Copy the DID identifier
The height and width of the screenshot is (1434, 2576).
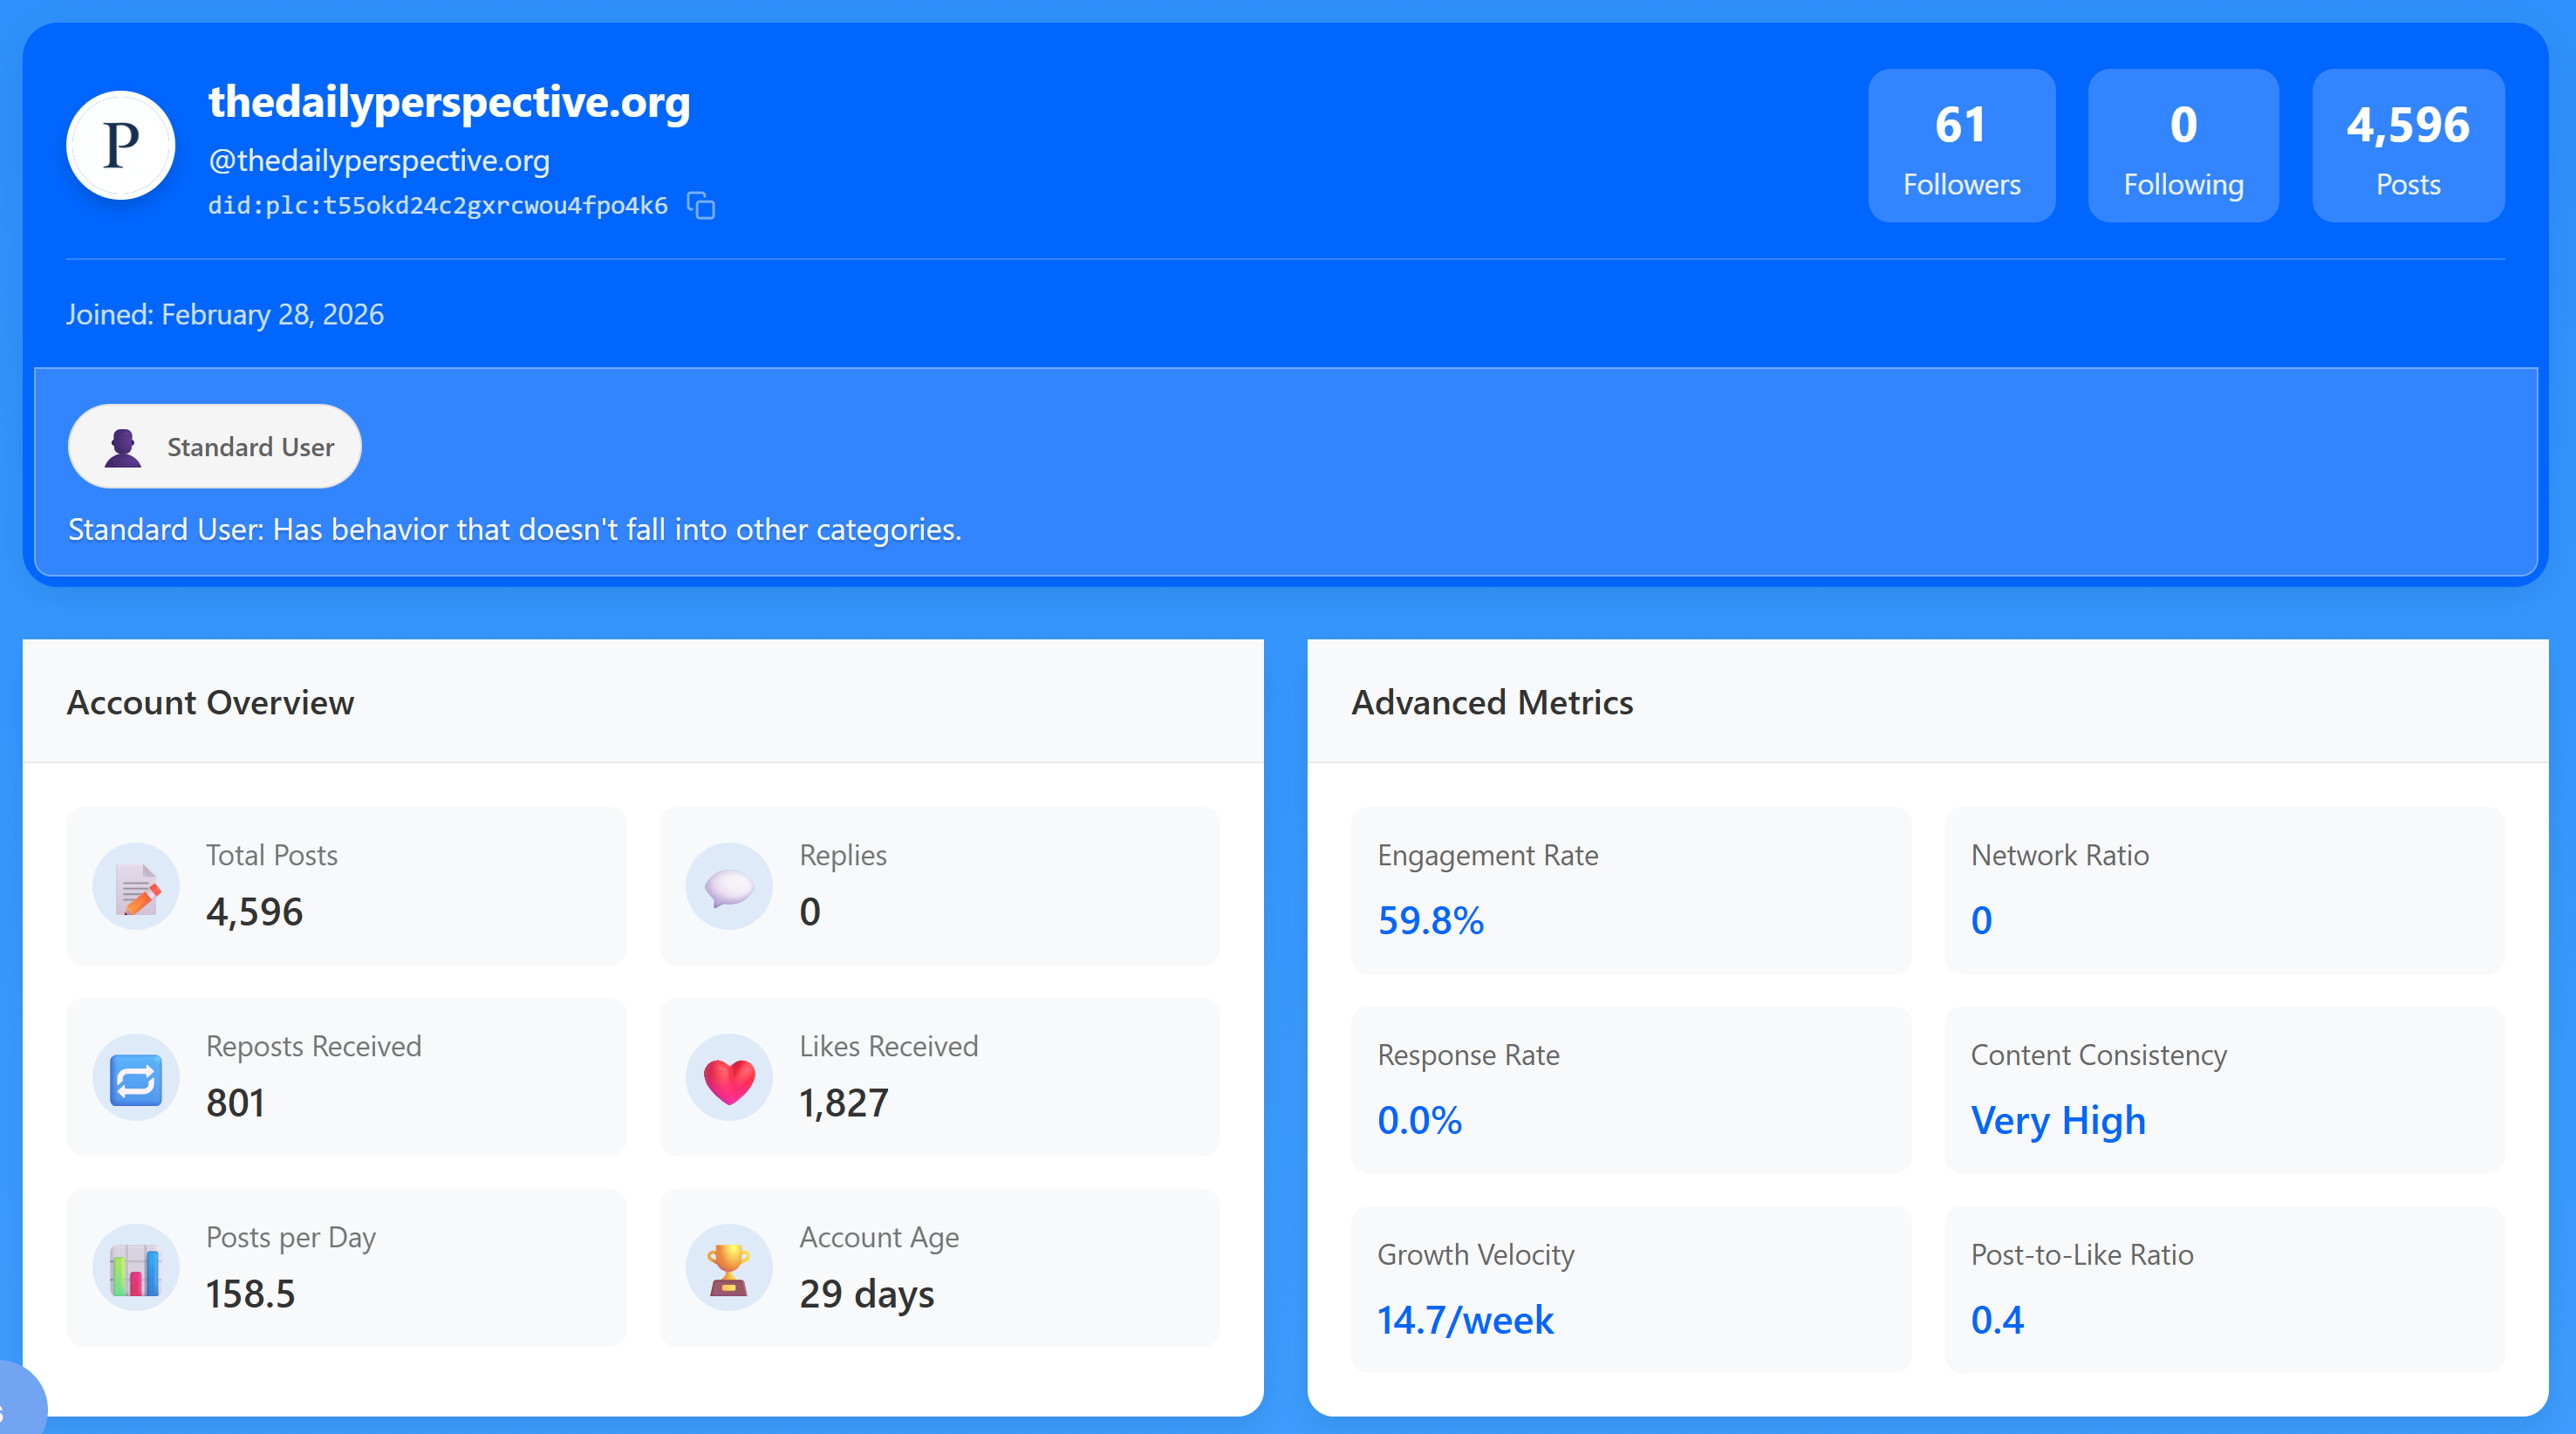tap(701, 206)
